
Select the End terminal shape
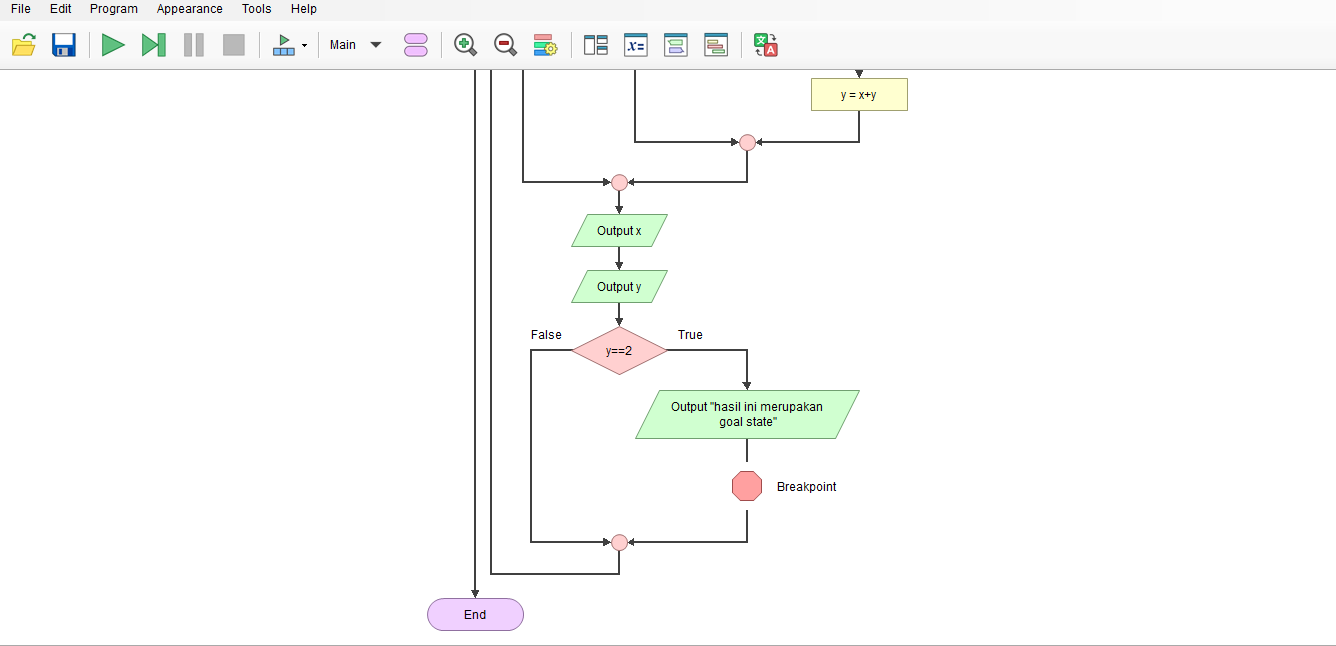475,615
